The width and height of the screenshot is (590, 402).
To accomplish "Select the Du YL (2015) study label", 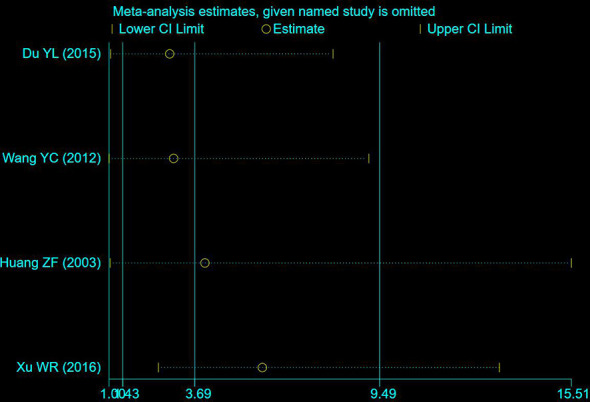I will [x=62, y=53].
